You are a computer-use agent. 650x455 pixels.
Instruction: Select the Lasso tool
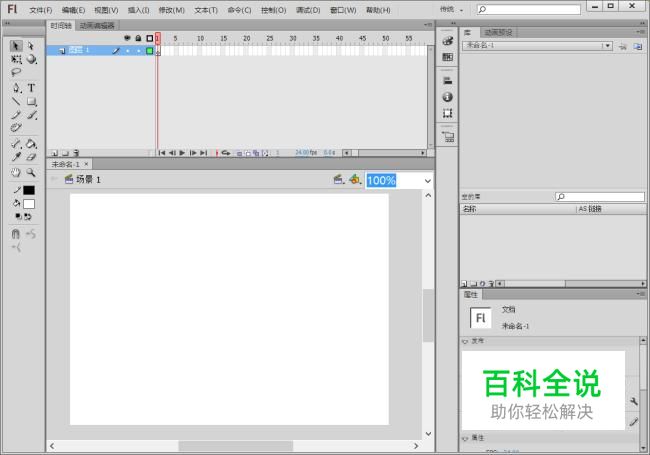pos(16,73)
